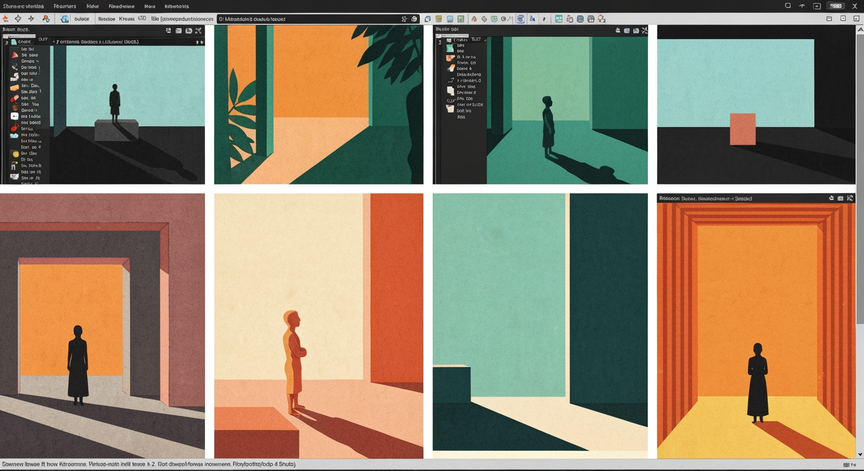Click the expand arrows icon in the third panel's header
The width and height of the screenshot is (864, 471).
(x=644, y=31)
